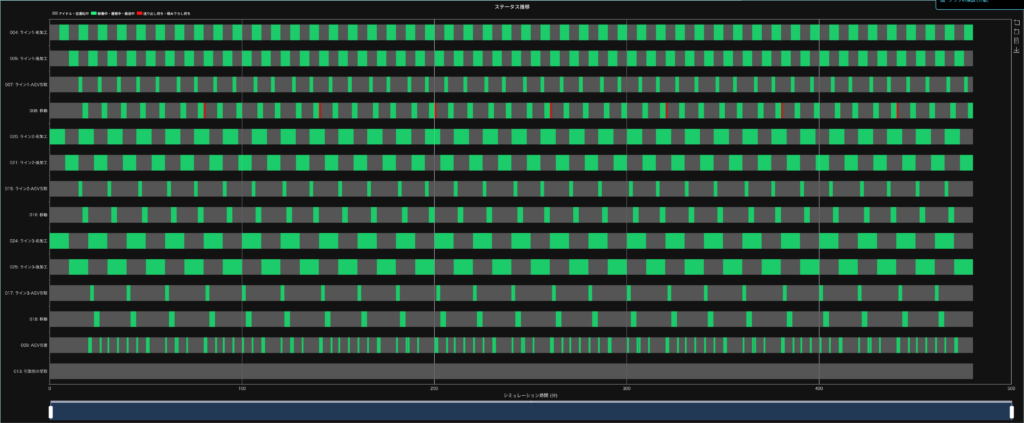Click the ステータス推移 chart title
Image resolution: width=1024 pixels, height=423 pixels.
coord(512,6)
